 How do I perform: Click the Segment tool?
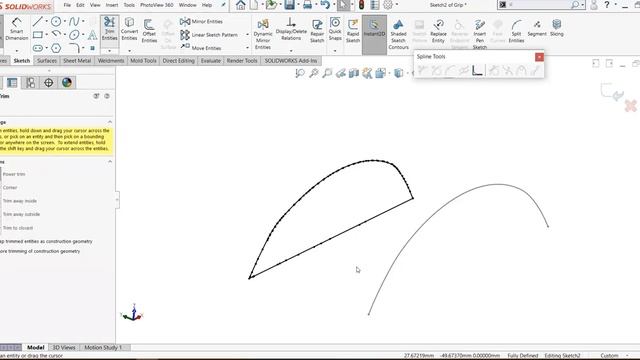537,28
